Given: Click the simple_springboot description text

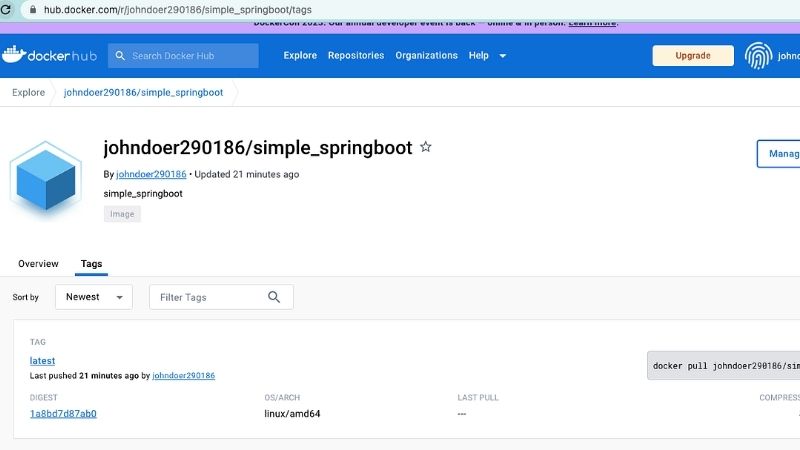Looking at the screenshot, I should click(x=143, y=193).
